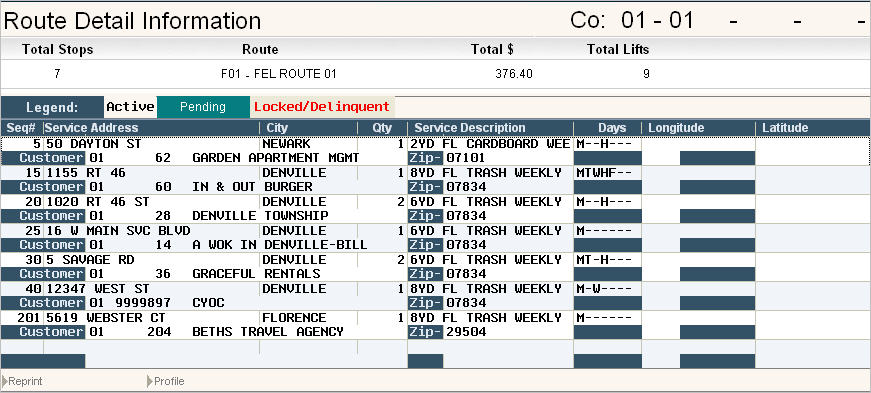Click the 8YD FL TRASH WEEKLY for 1155 RT 46

click(486, 173)
